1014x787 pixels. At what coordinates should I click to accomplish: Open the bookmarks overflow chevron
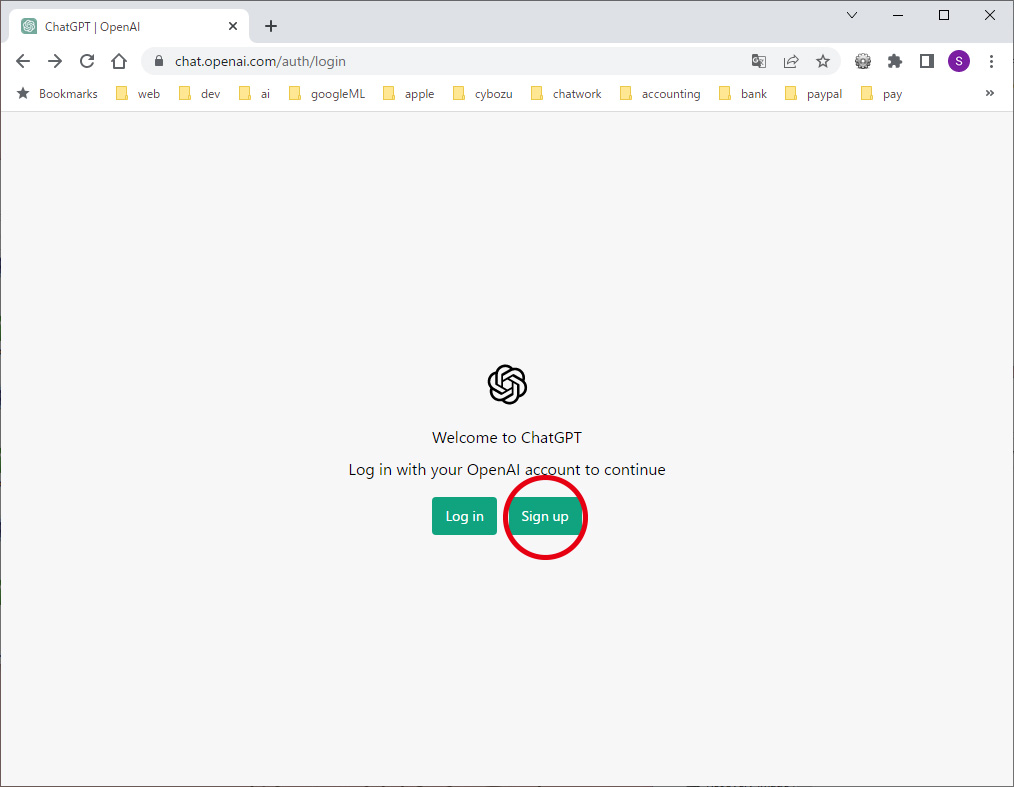989,93
